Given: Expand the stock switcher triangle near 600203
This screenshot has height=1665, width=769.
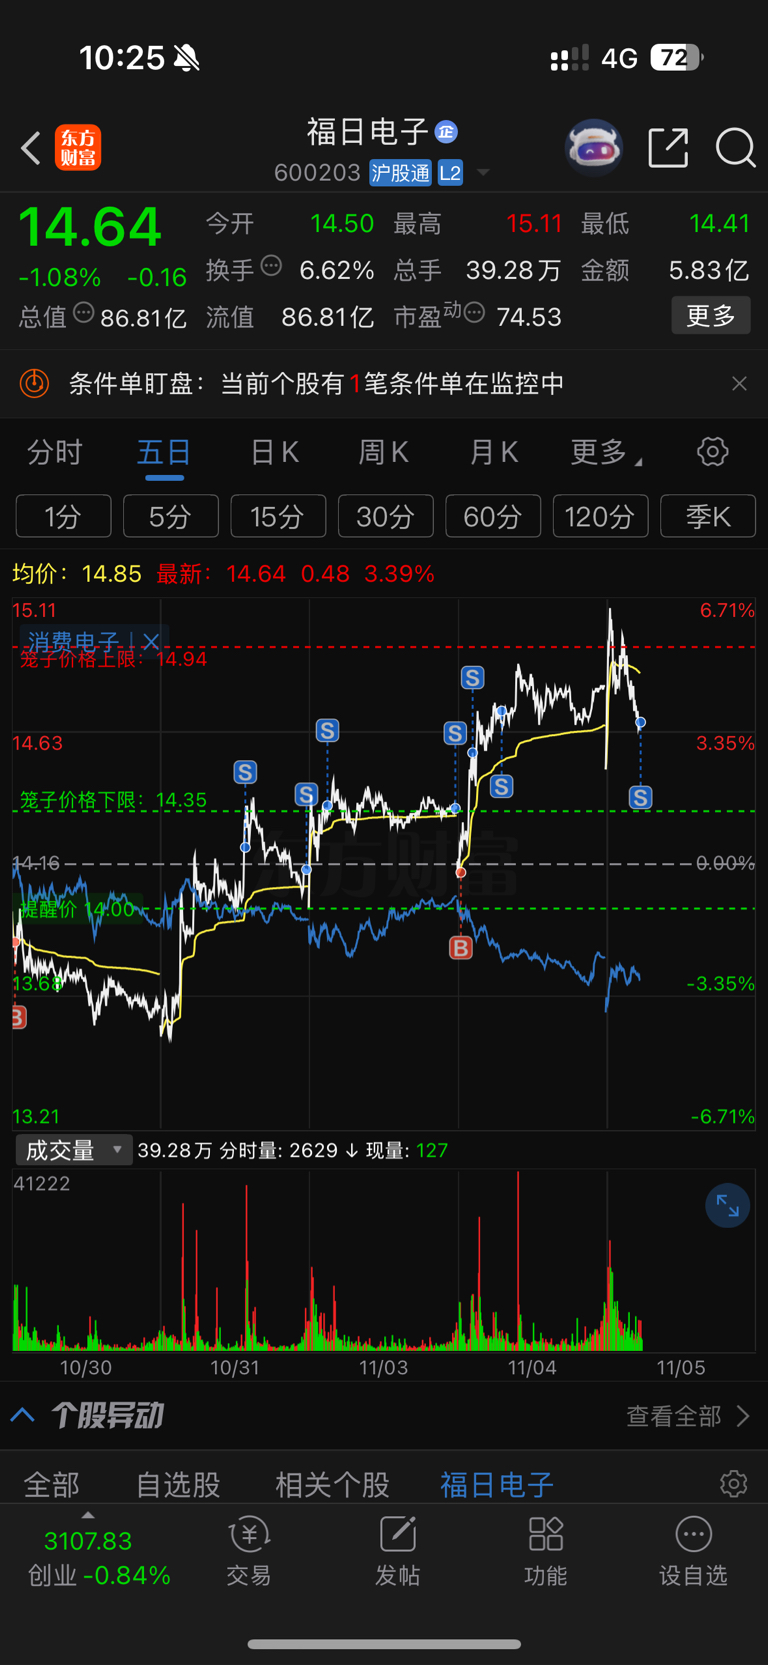Looking at the screenshot, I should click(x=483, y=173).
